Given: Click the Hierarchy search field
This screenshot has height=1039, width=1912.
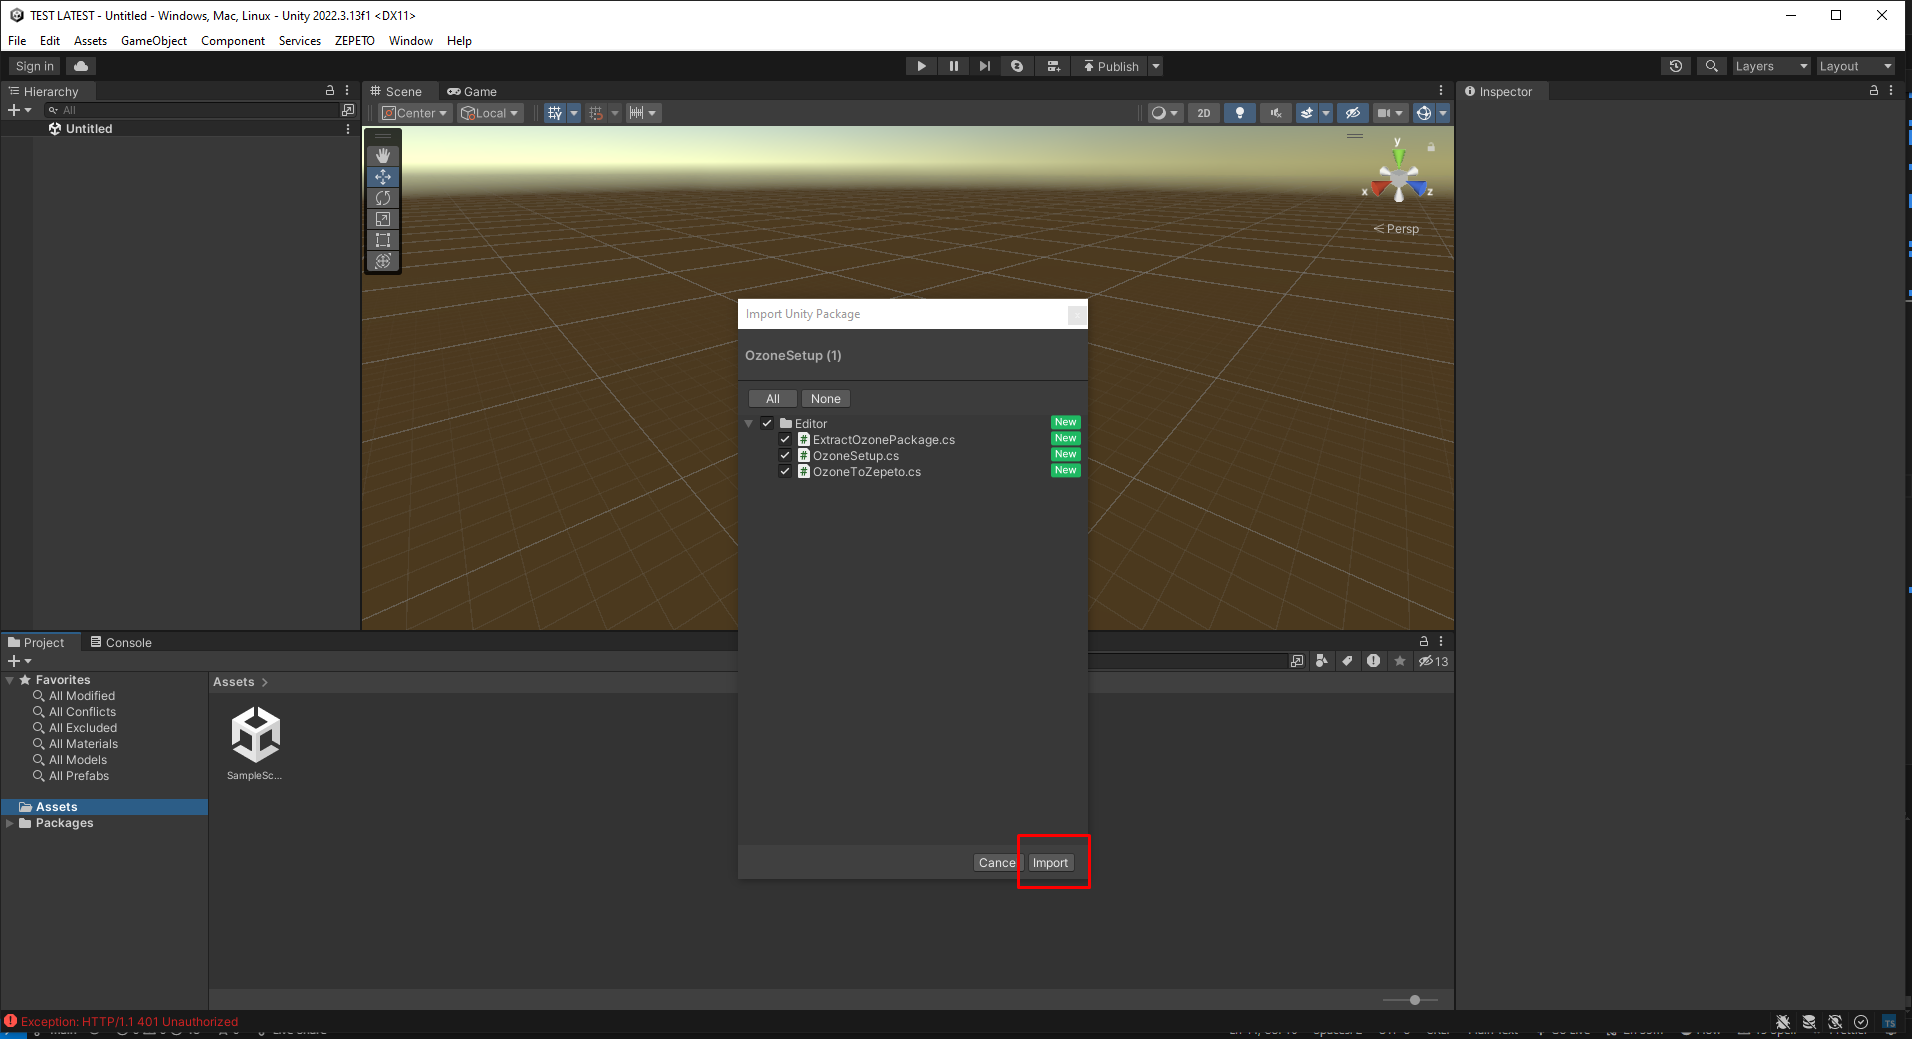Looking at the screenshot, I should pos(190,110).
